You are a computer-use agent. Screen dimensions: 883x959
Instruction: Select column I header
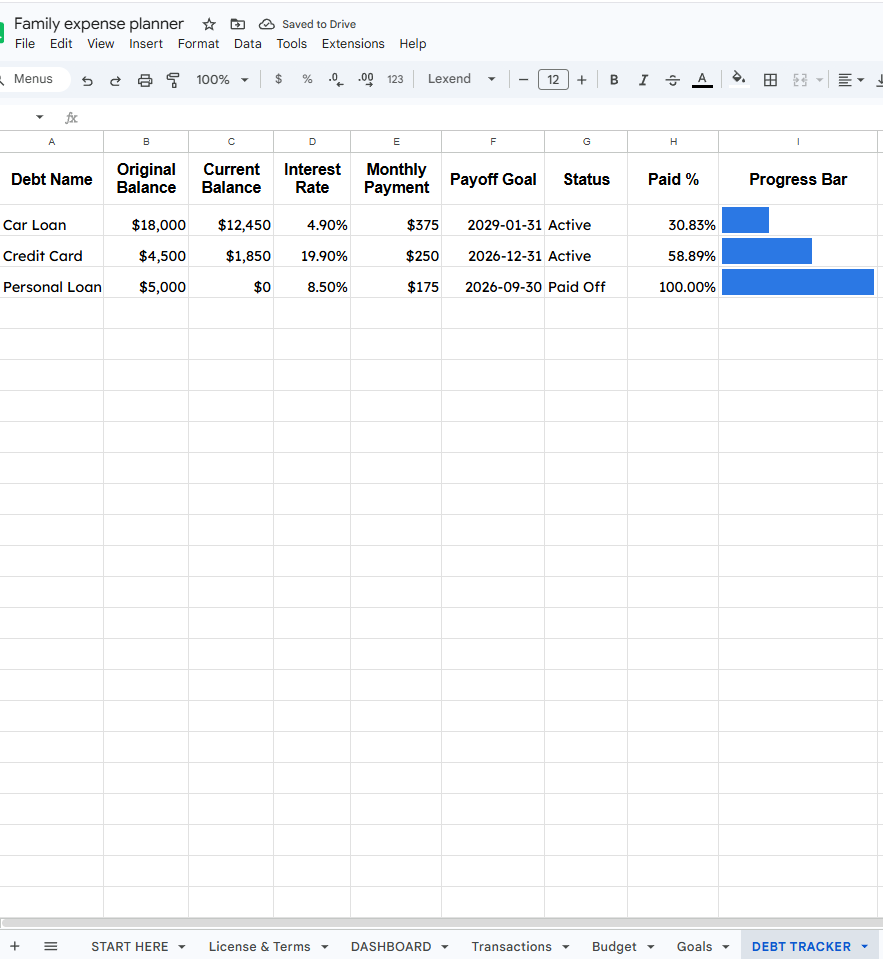pos(798,141)
